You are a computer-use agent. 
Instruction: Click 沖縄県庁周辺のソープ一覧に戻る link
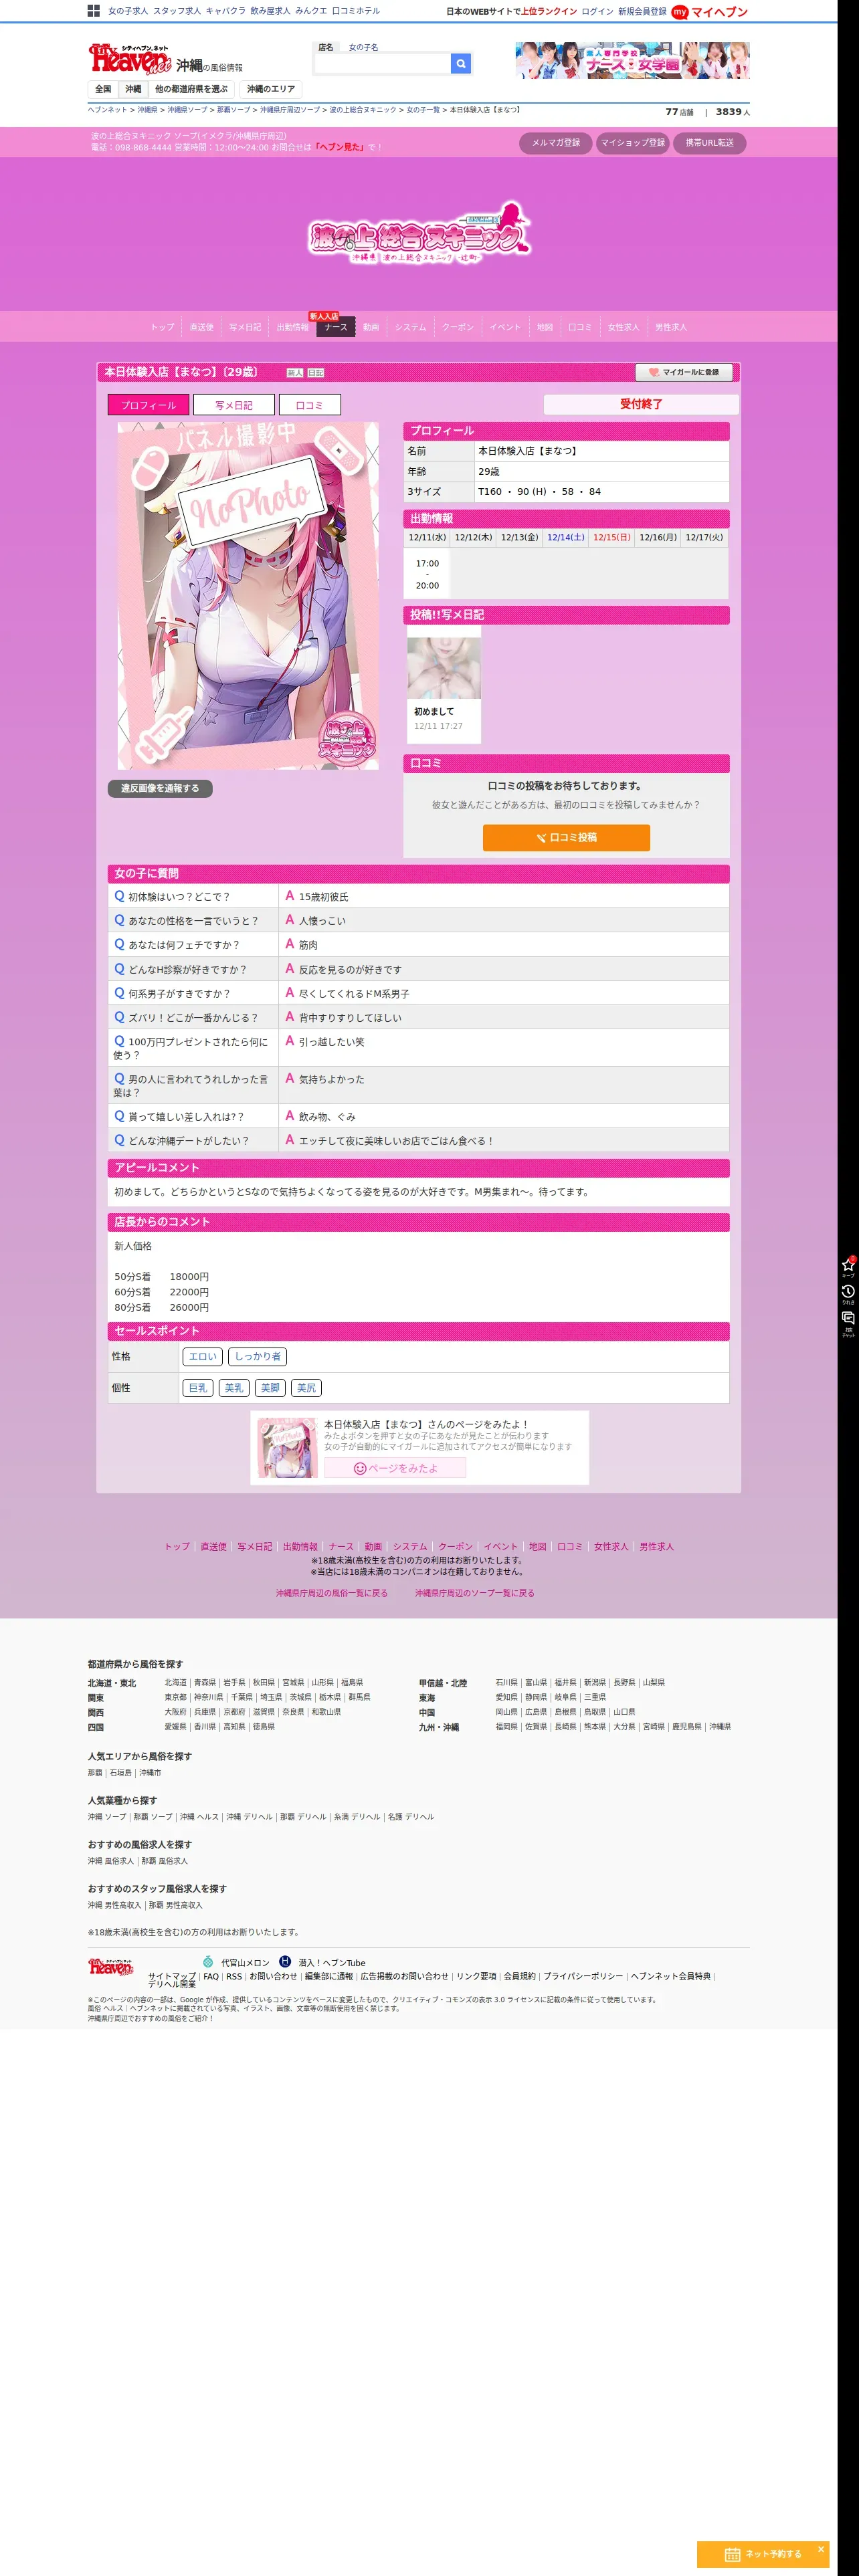point(475,1593)
